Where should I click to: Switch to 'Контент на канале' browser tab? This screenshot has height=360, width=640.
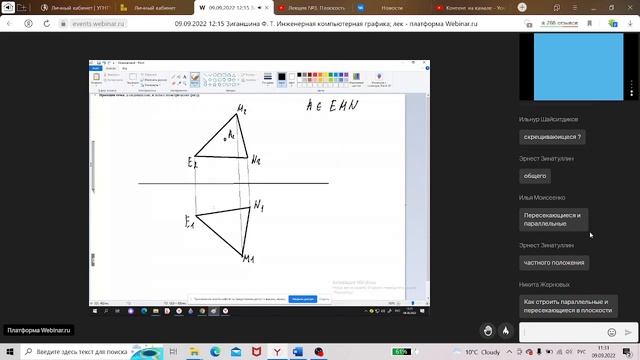click(470, 8)
